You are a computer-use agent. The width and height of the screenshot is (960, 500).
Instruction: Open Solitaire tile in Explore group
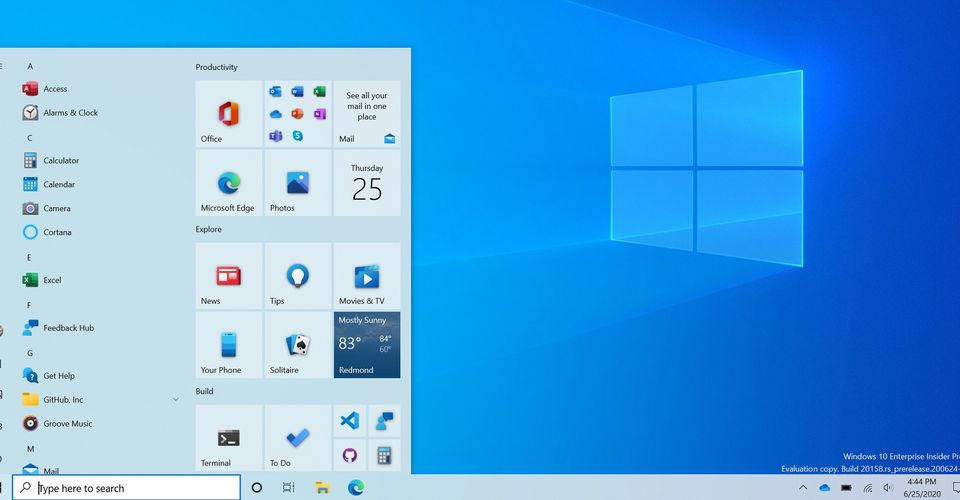(x=297, y=345)
